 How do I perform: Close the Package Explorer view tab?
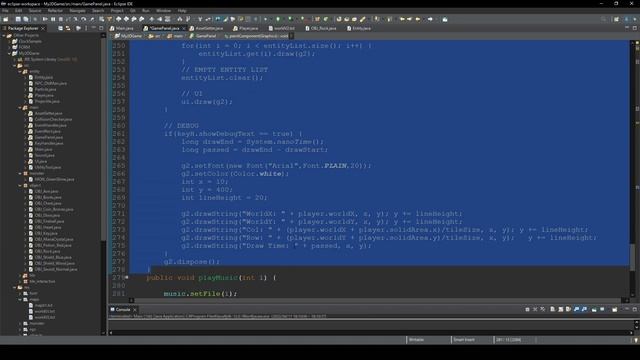coord(43,28)
